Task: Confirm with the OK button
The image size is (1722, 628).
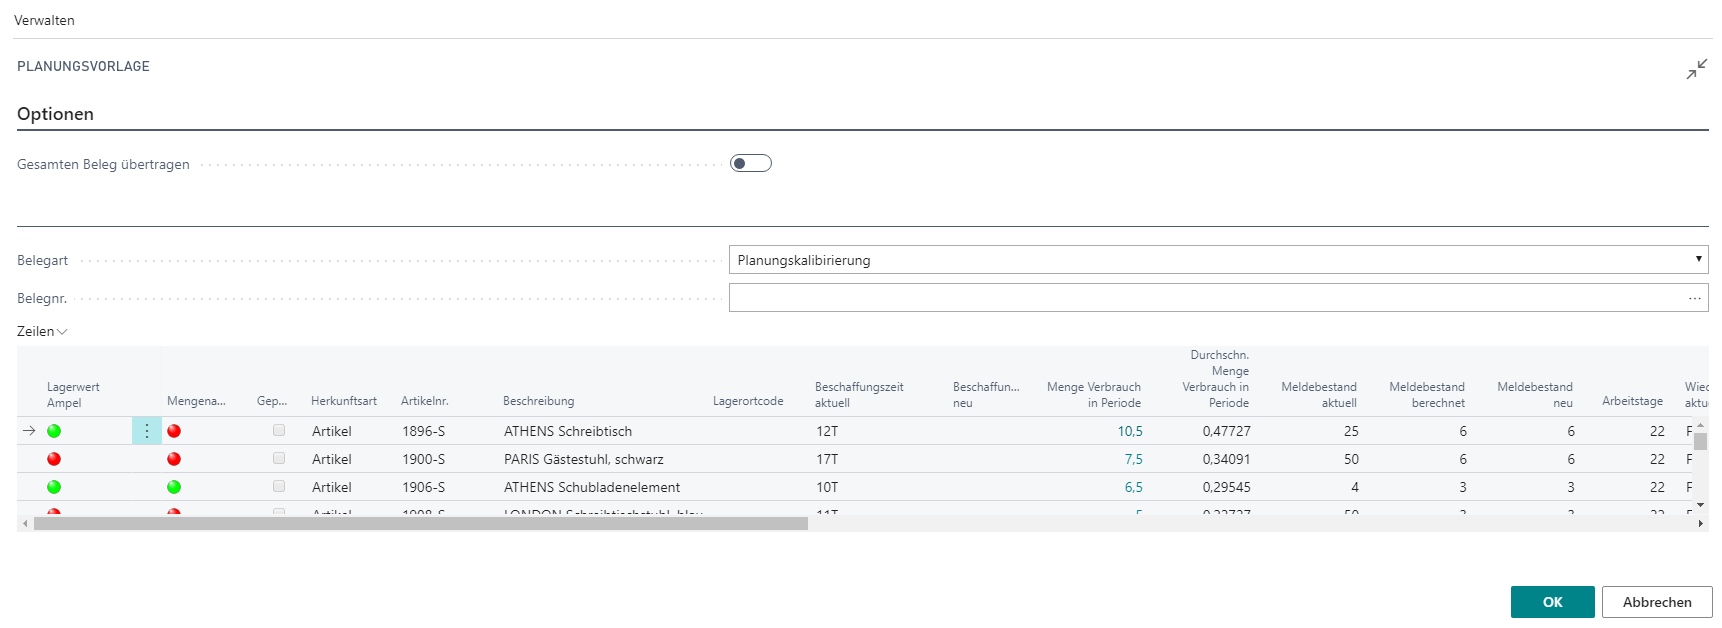Action: 1552,602
